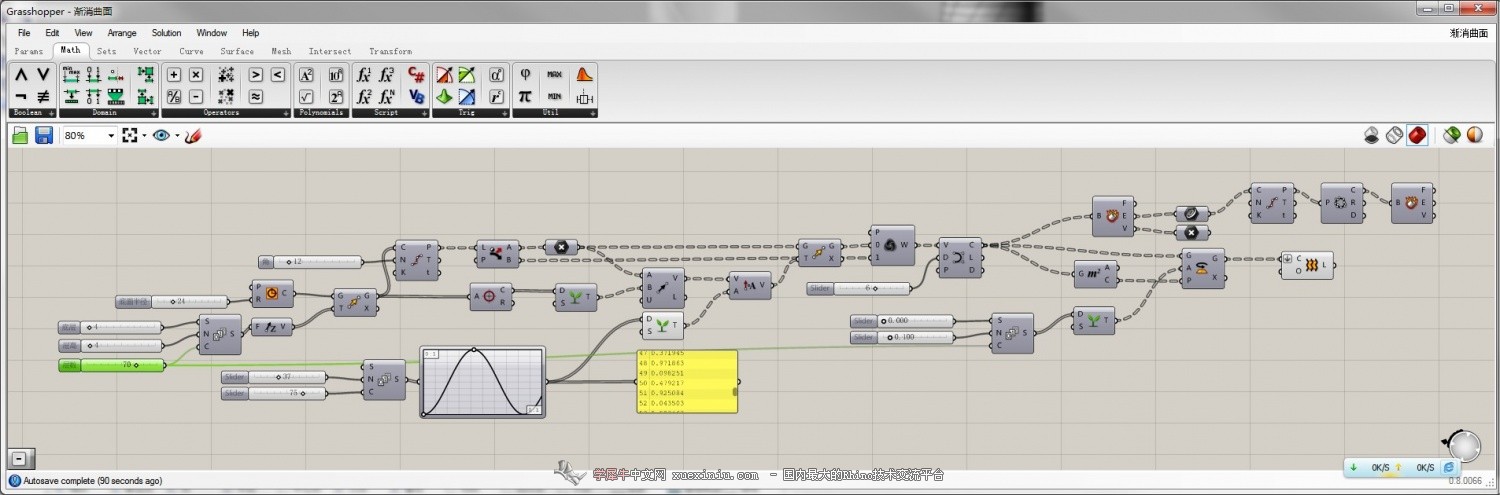Image resolution: width=1500 pixels, height=495 pixels.
Task: Add a C# script component
Action: pos(416,74)
